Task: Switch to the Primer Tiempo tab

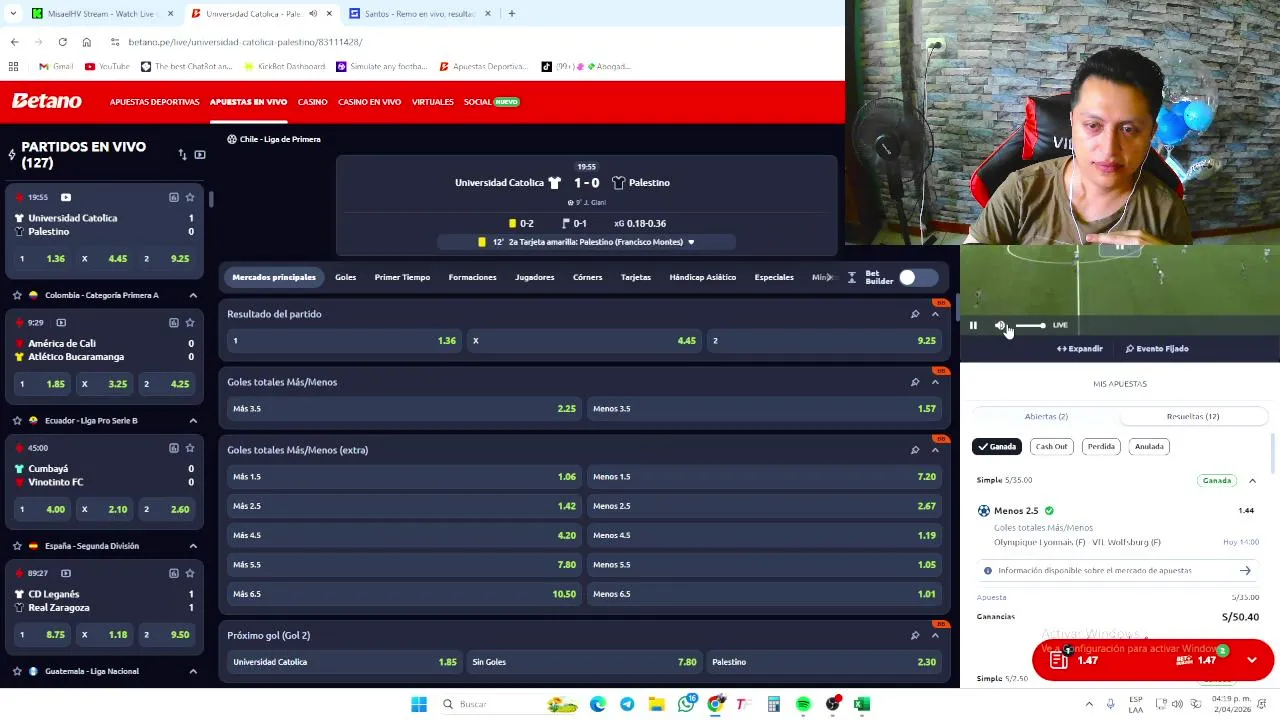Action: pos(402,277)
